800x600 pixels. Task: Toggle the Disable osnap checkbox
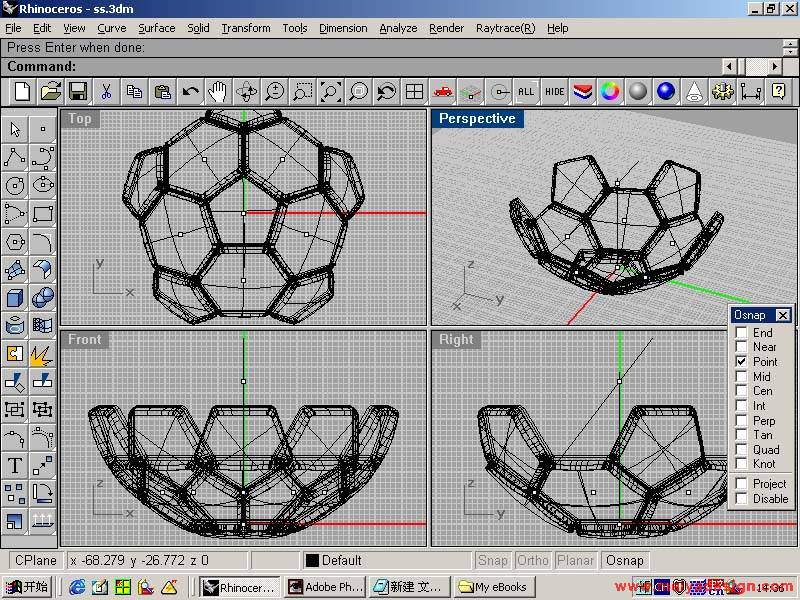(x=741, y=498)
